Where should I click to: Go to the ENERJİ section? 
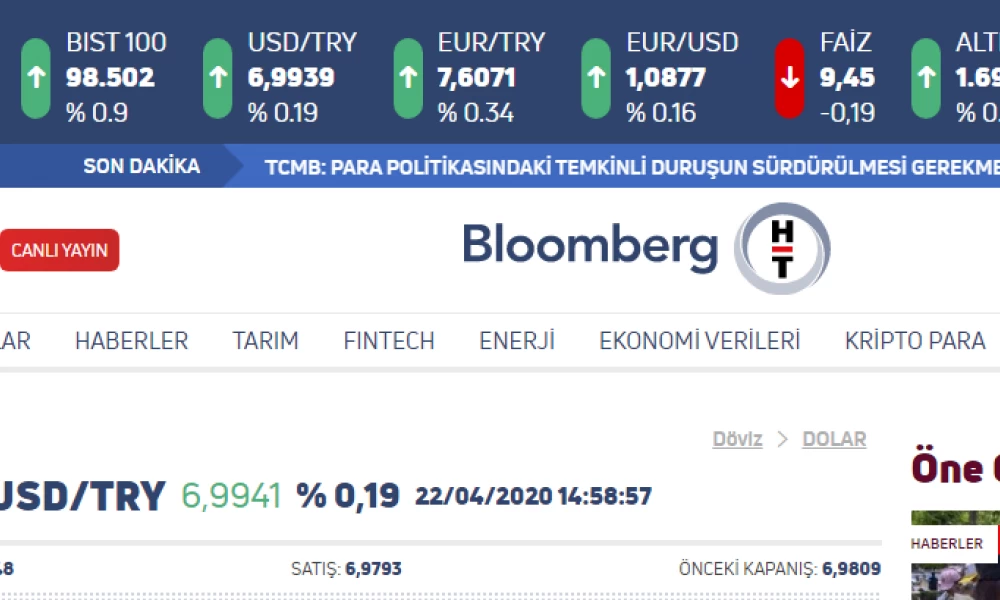pos(516,341)
